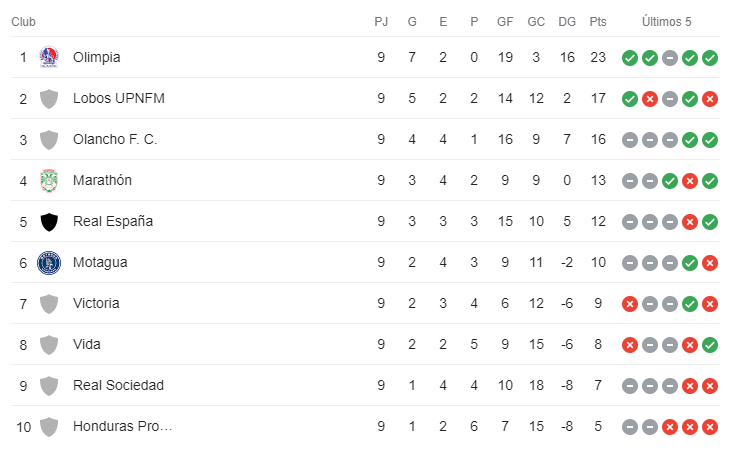Click the Marathón club crest icon
Screen dimensions: 745x457
tap(48, 181)
